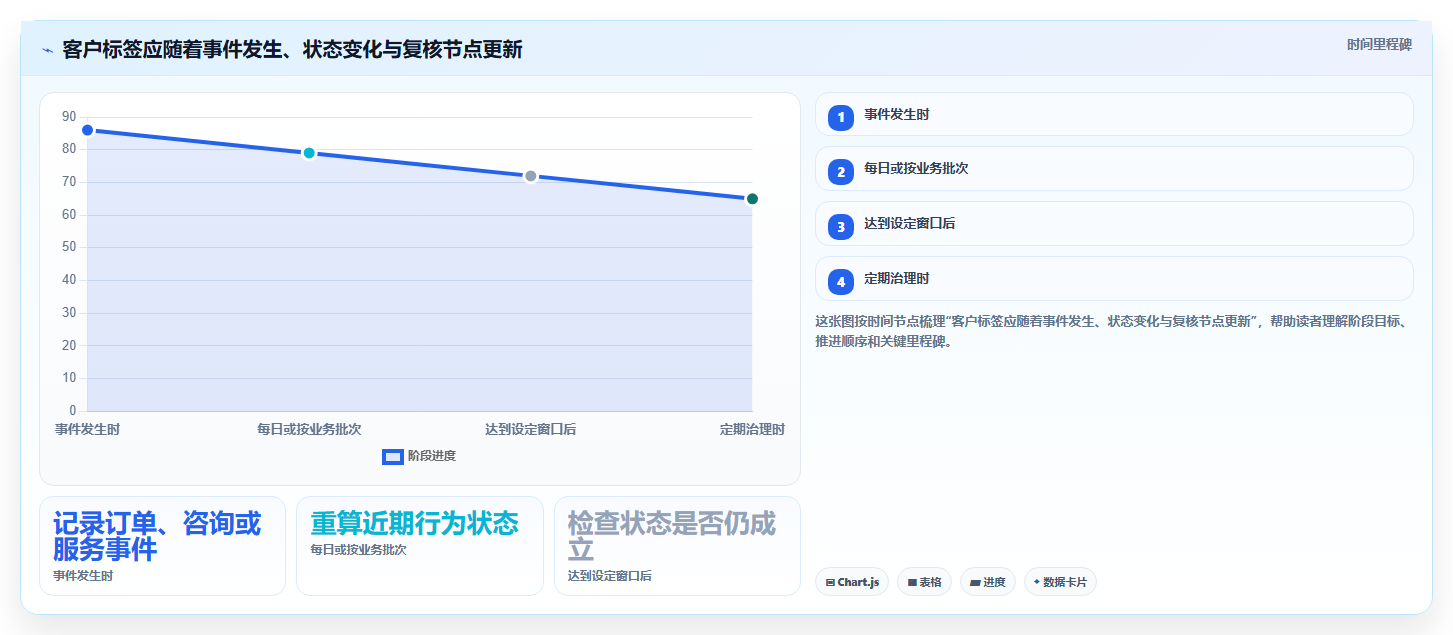Click numbered badge 3 for 达到设定窗口后
The width and height of the screenshot is (1453, 635).
(841, 226)
